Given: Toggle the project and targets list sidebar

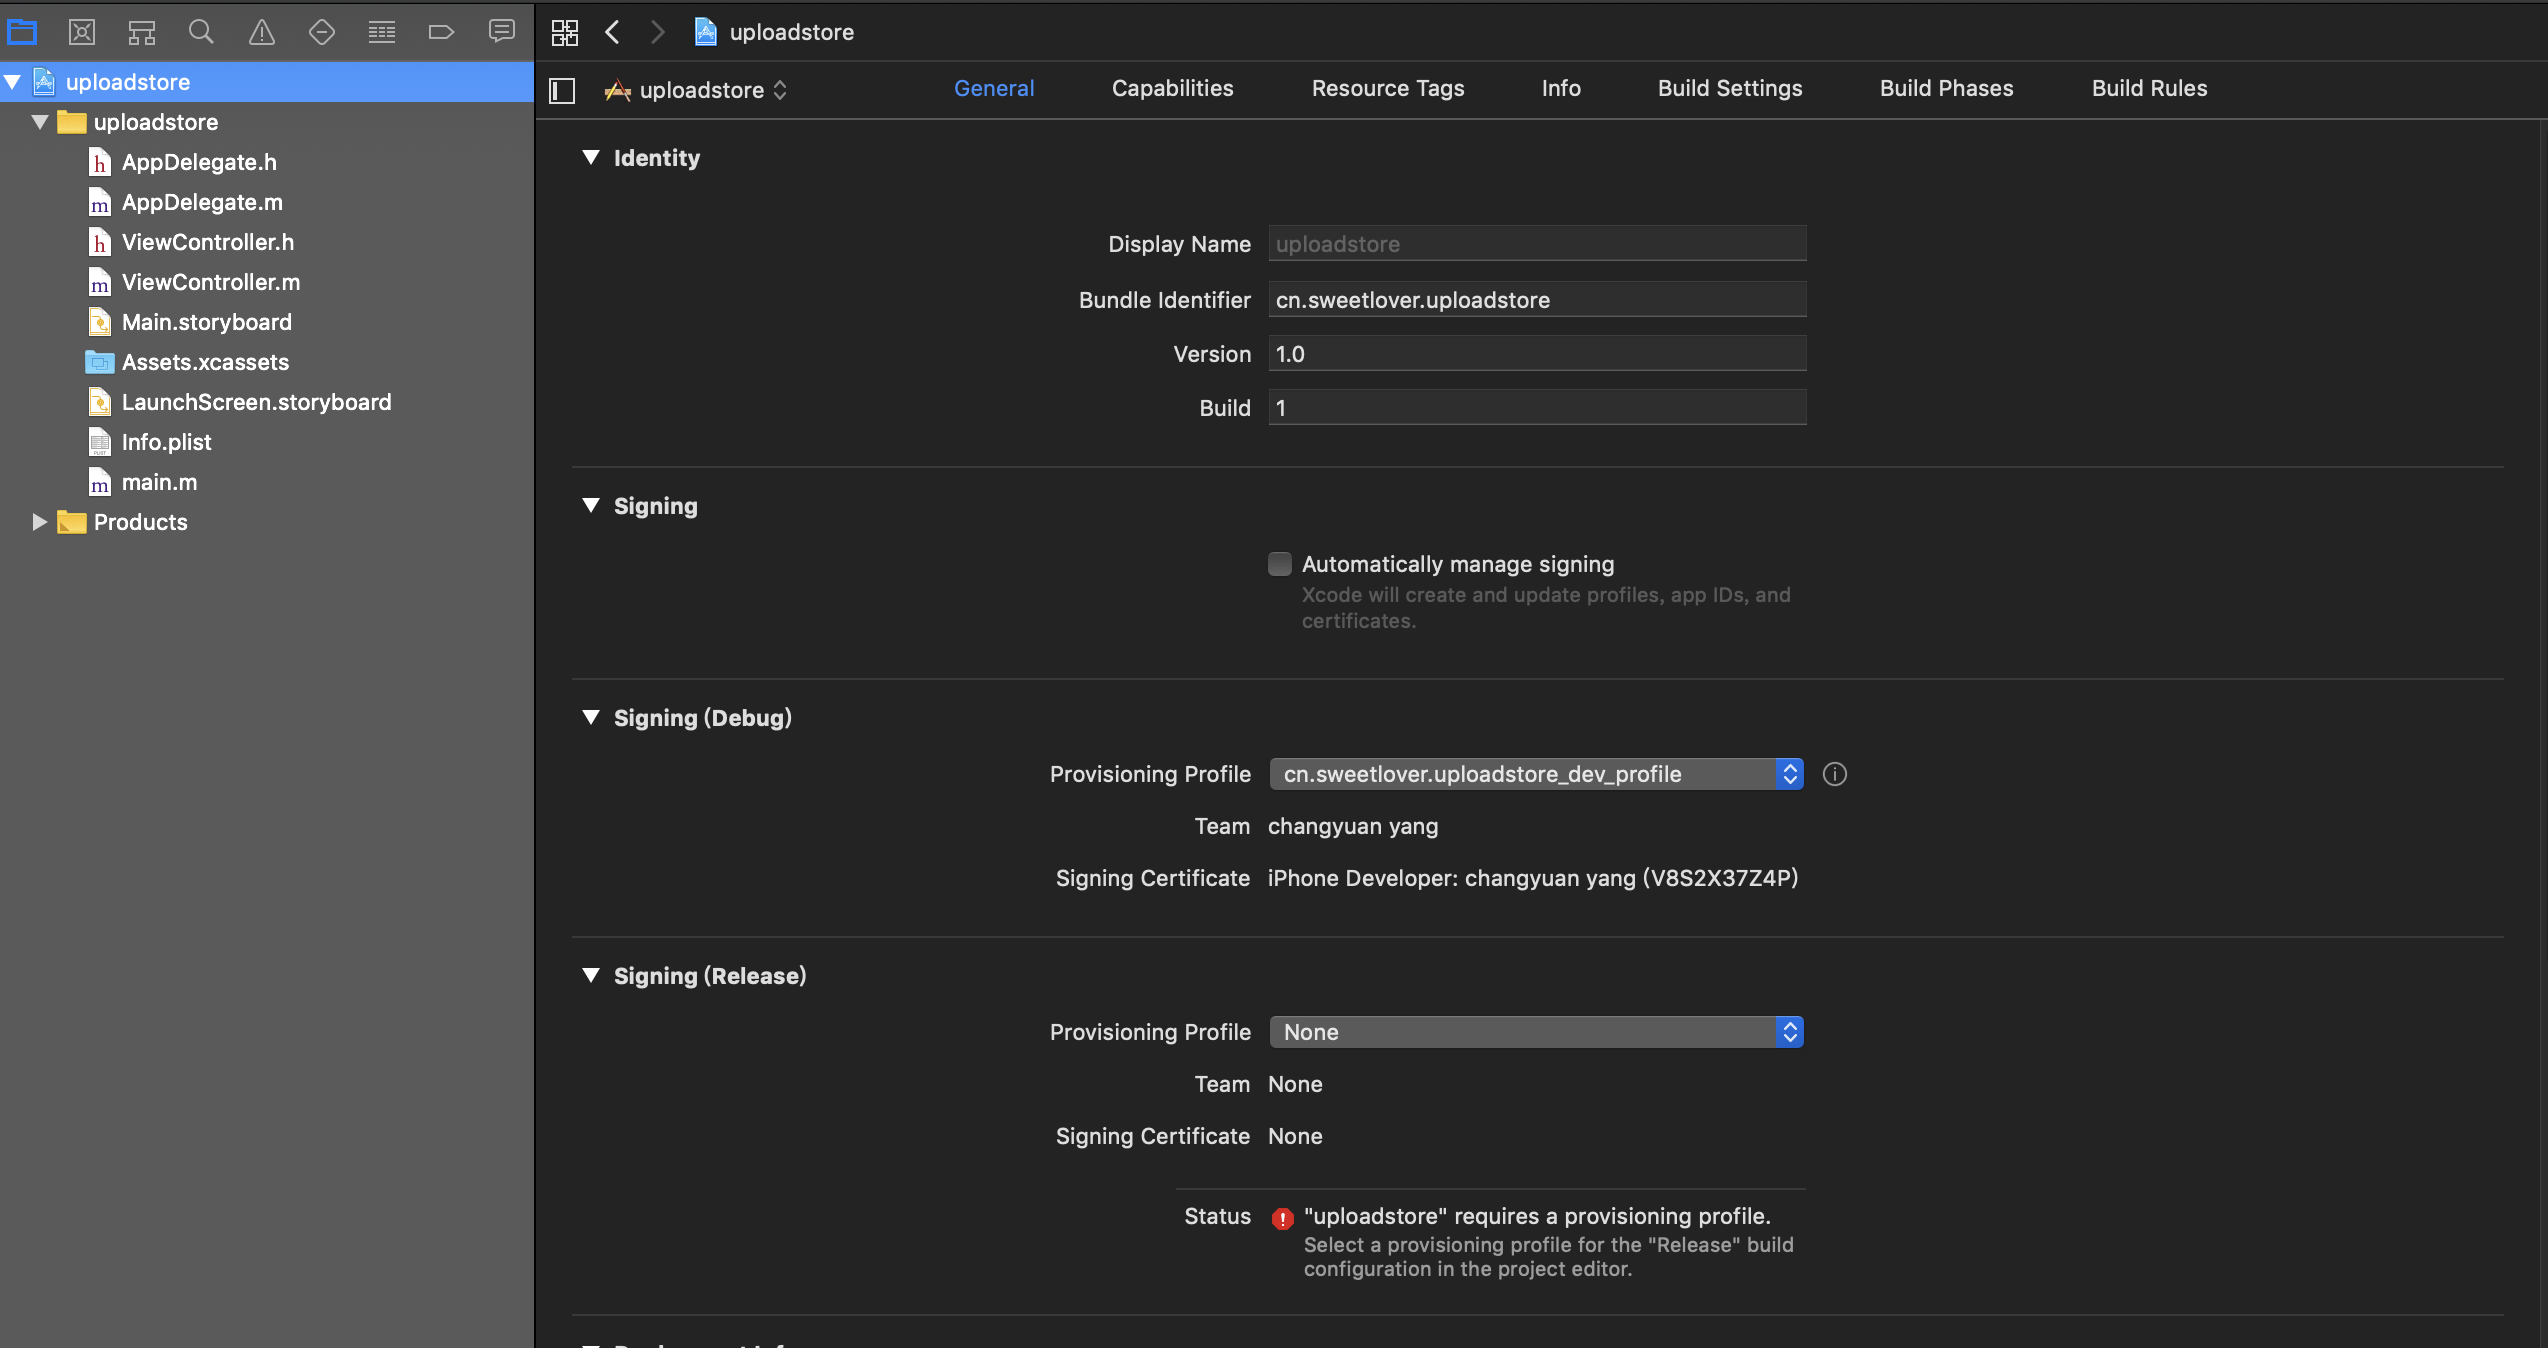Looking at the screenshot, I should coord(563,90).
